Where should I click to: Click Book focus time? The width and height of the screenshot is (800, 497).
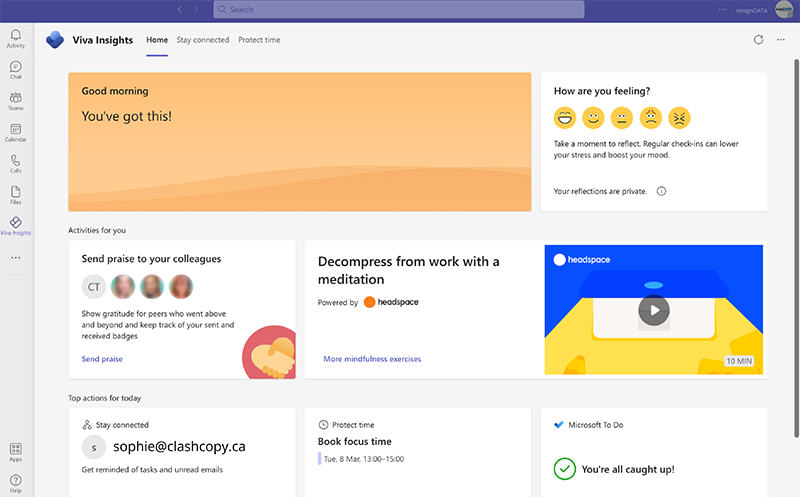pyautogui.click(x=355, y=441)
